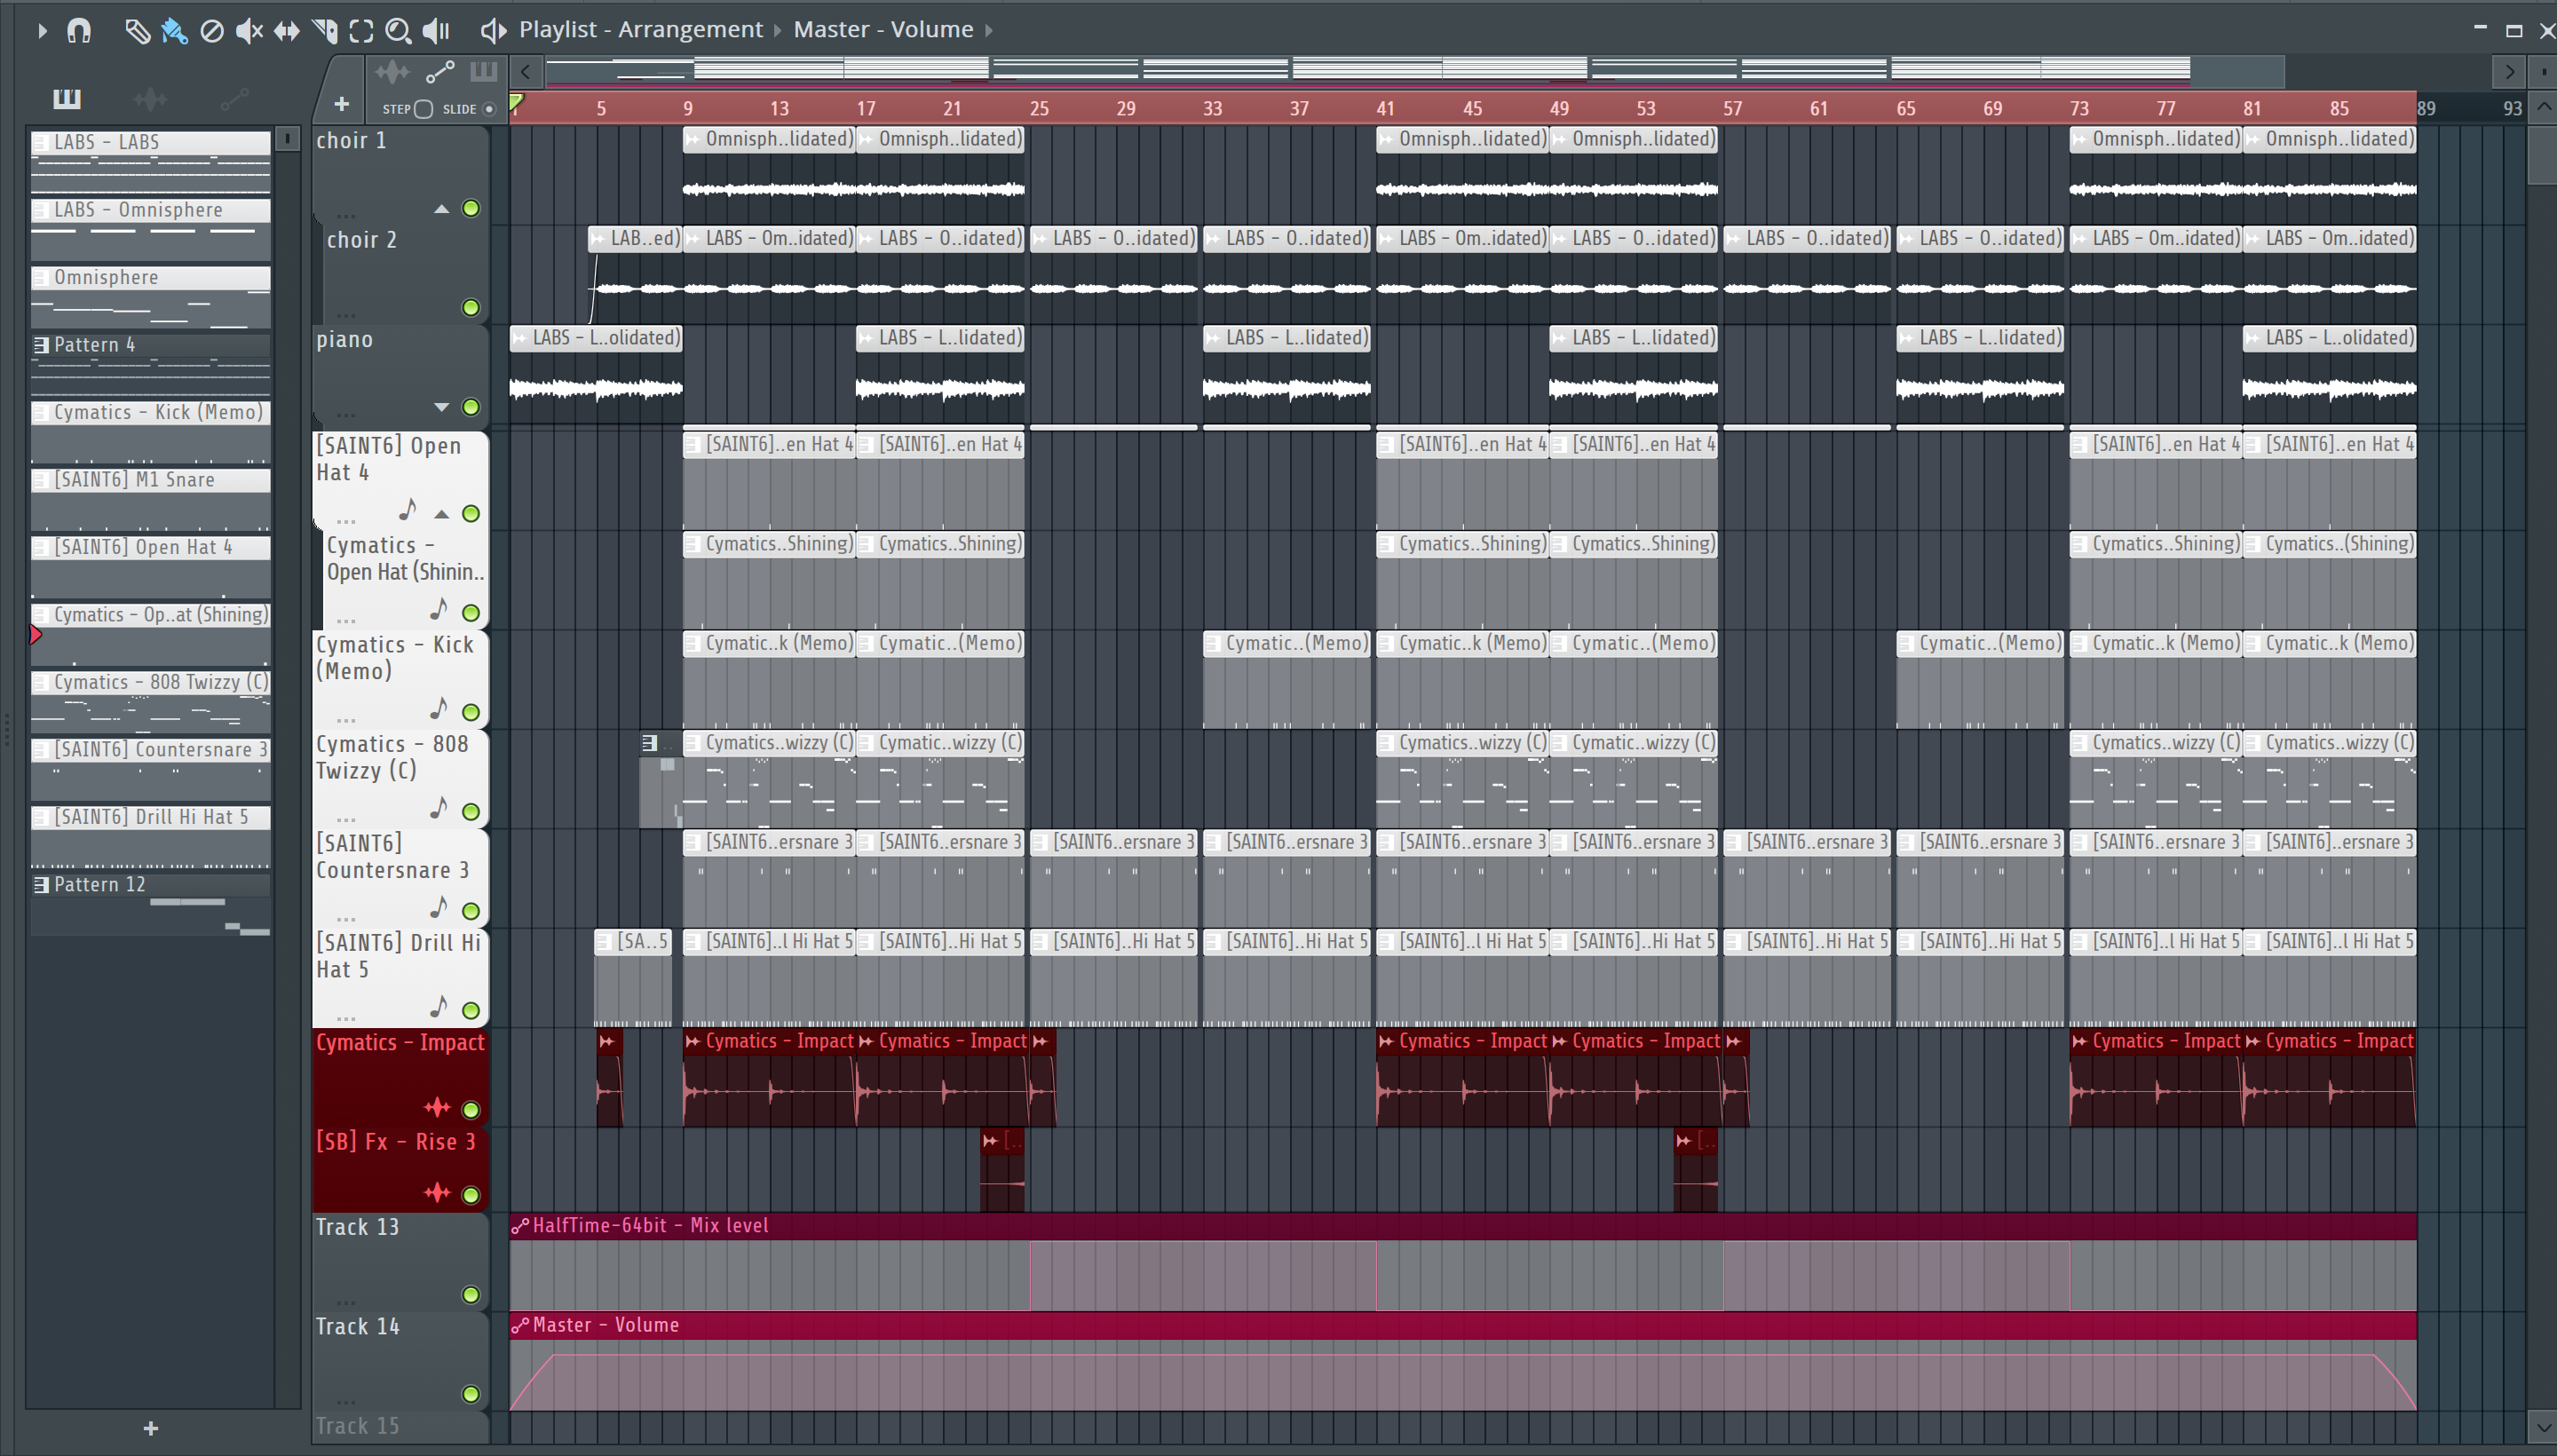Select the Delete tool

[x=211, y=31]
